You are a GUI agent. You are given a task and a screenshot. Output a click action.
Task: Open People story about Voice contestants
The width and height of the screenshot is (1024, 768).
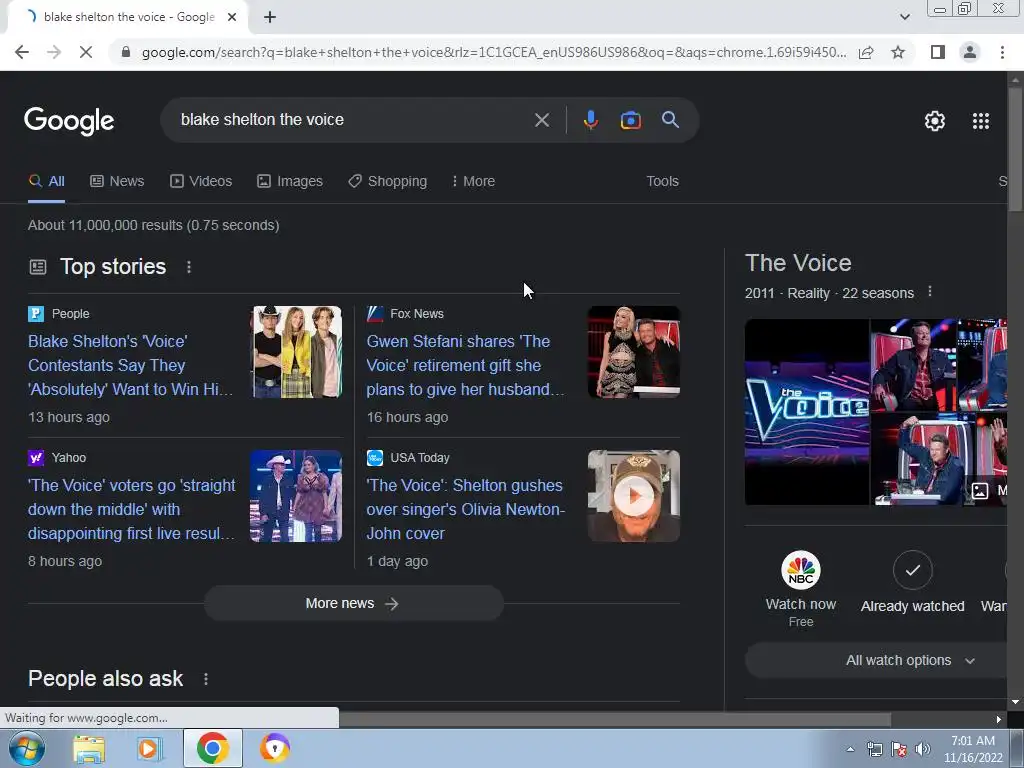pos(131,365)
